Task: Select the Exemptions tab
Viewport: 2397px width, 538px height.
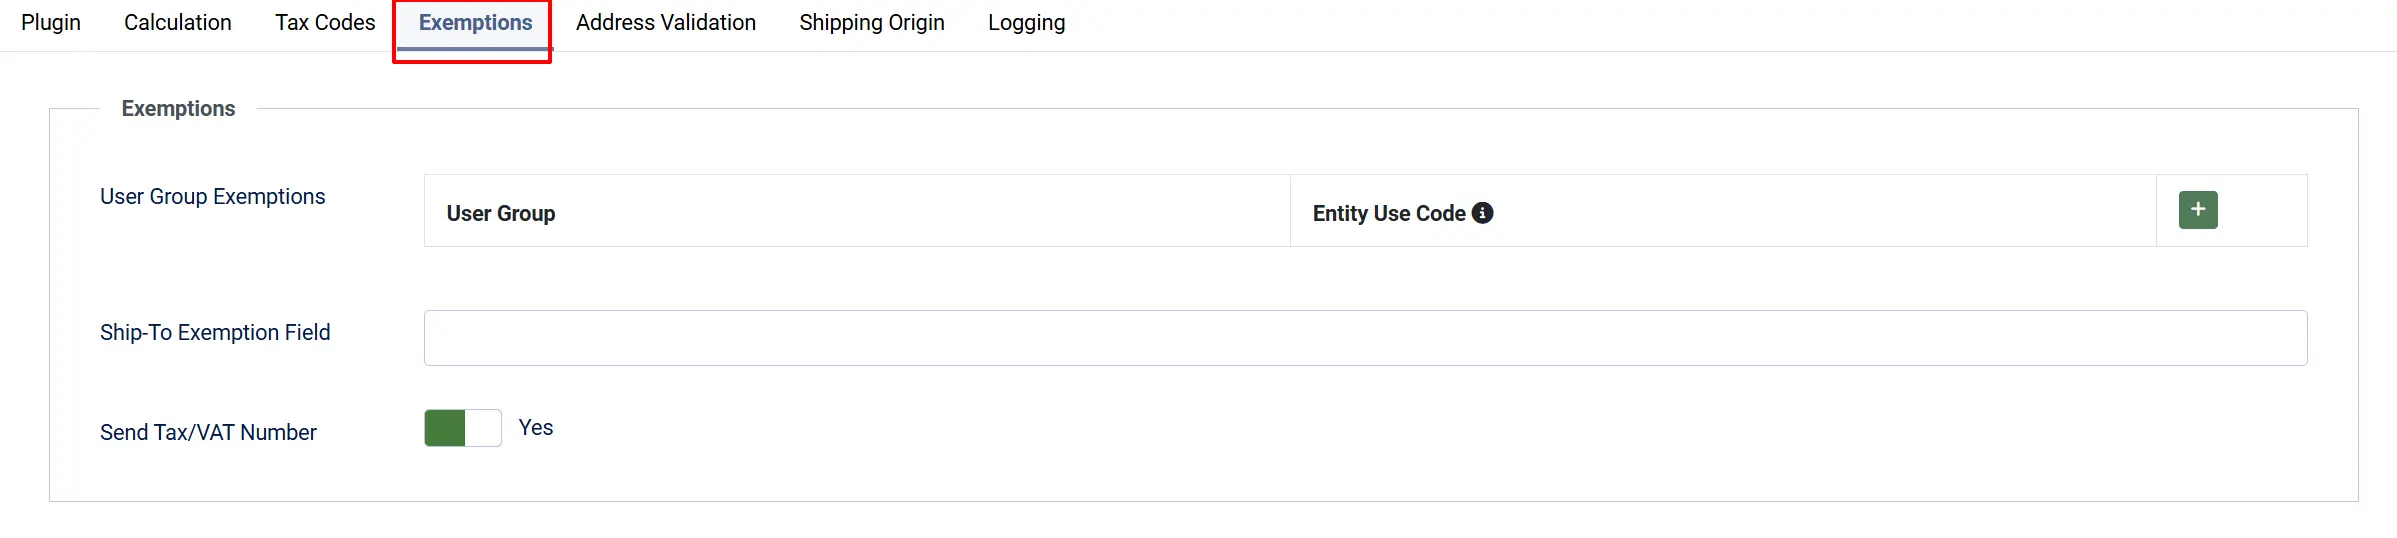Action: point(475,23)
